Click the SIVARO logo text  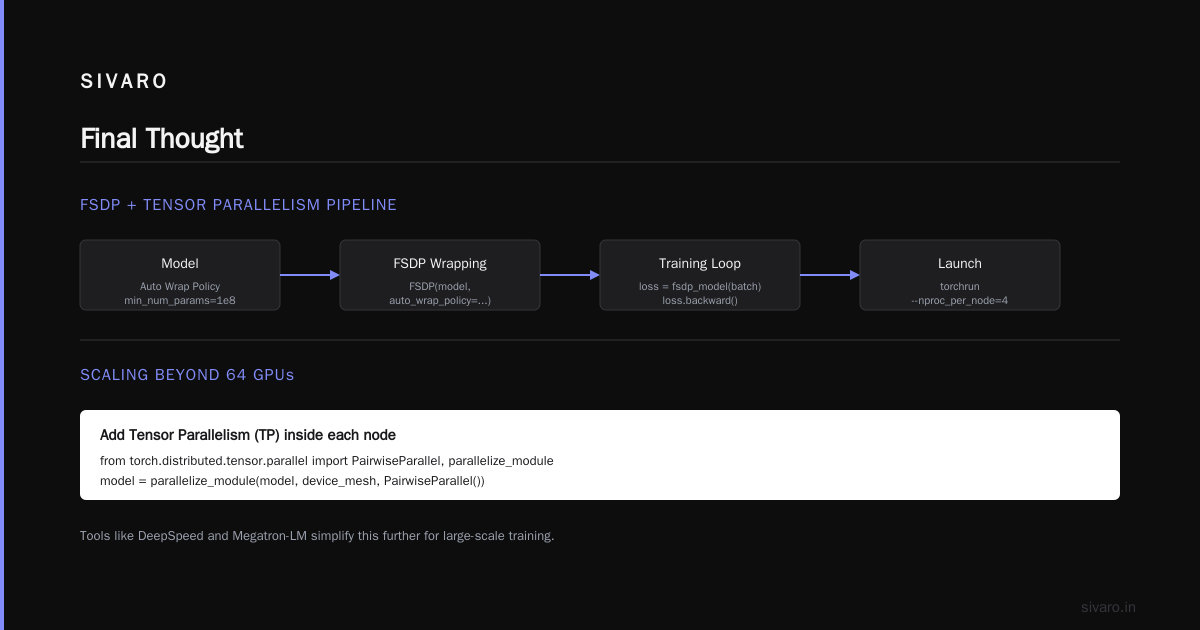pos(124,82)
